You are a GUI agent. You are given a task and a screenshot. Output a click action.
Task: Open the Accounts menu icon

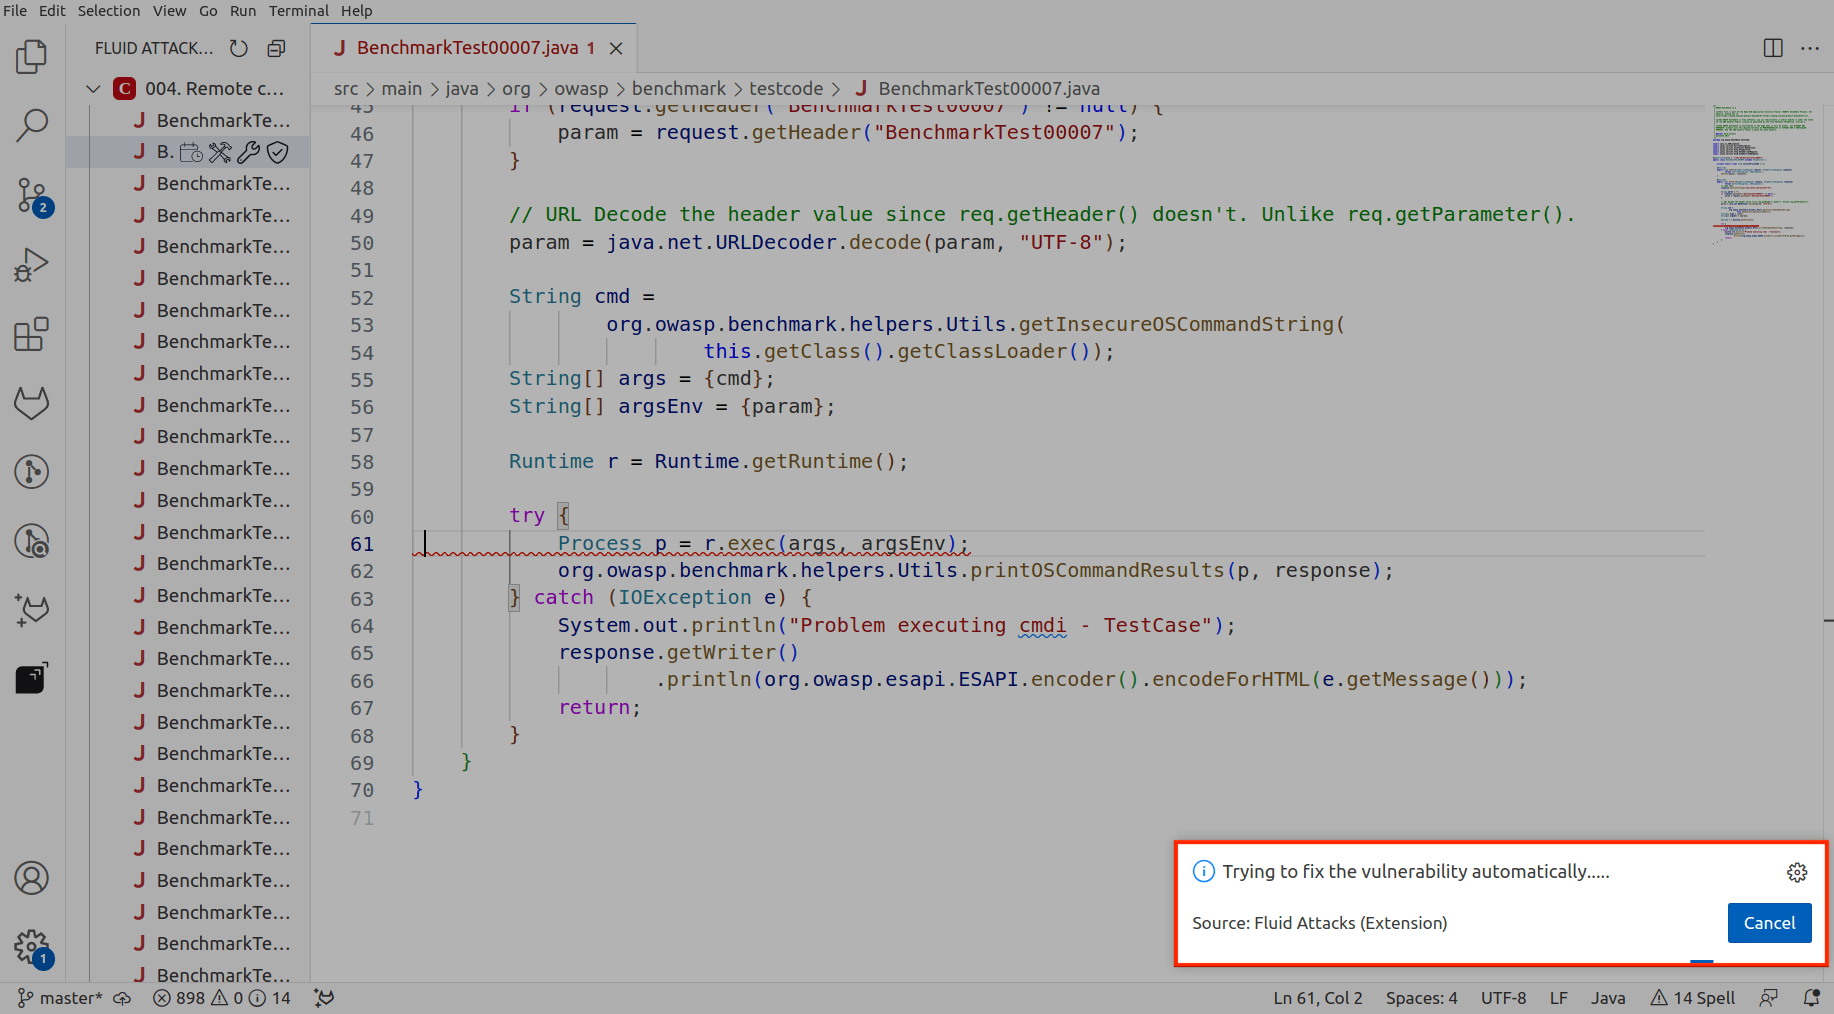pyautogui.click(x=32, y=878)
